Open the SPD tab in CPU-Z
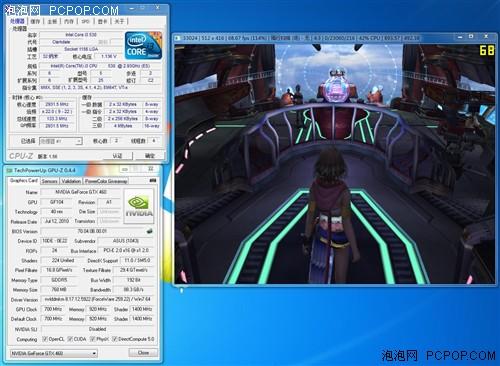 (x=85, y=21)
